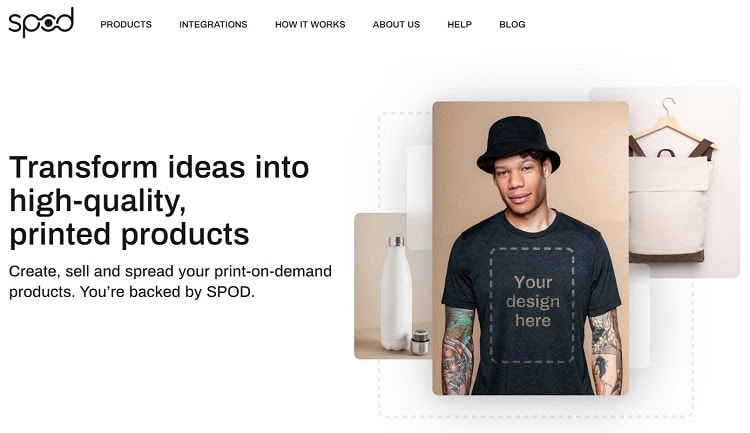Click the "Transform ideas into" headline
Viewport: 750px width, 433px height.
tap(159, 167)
